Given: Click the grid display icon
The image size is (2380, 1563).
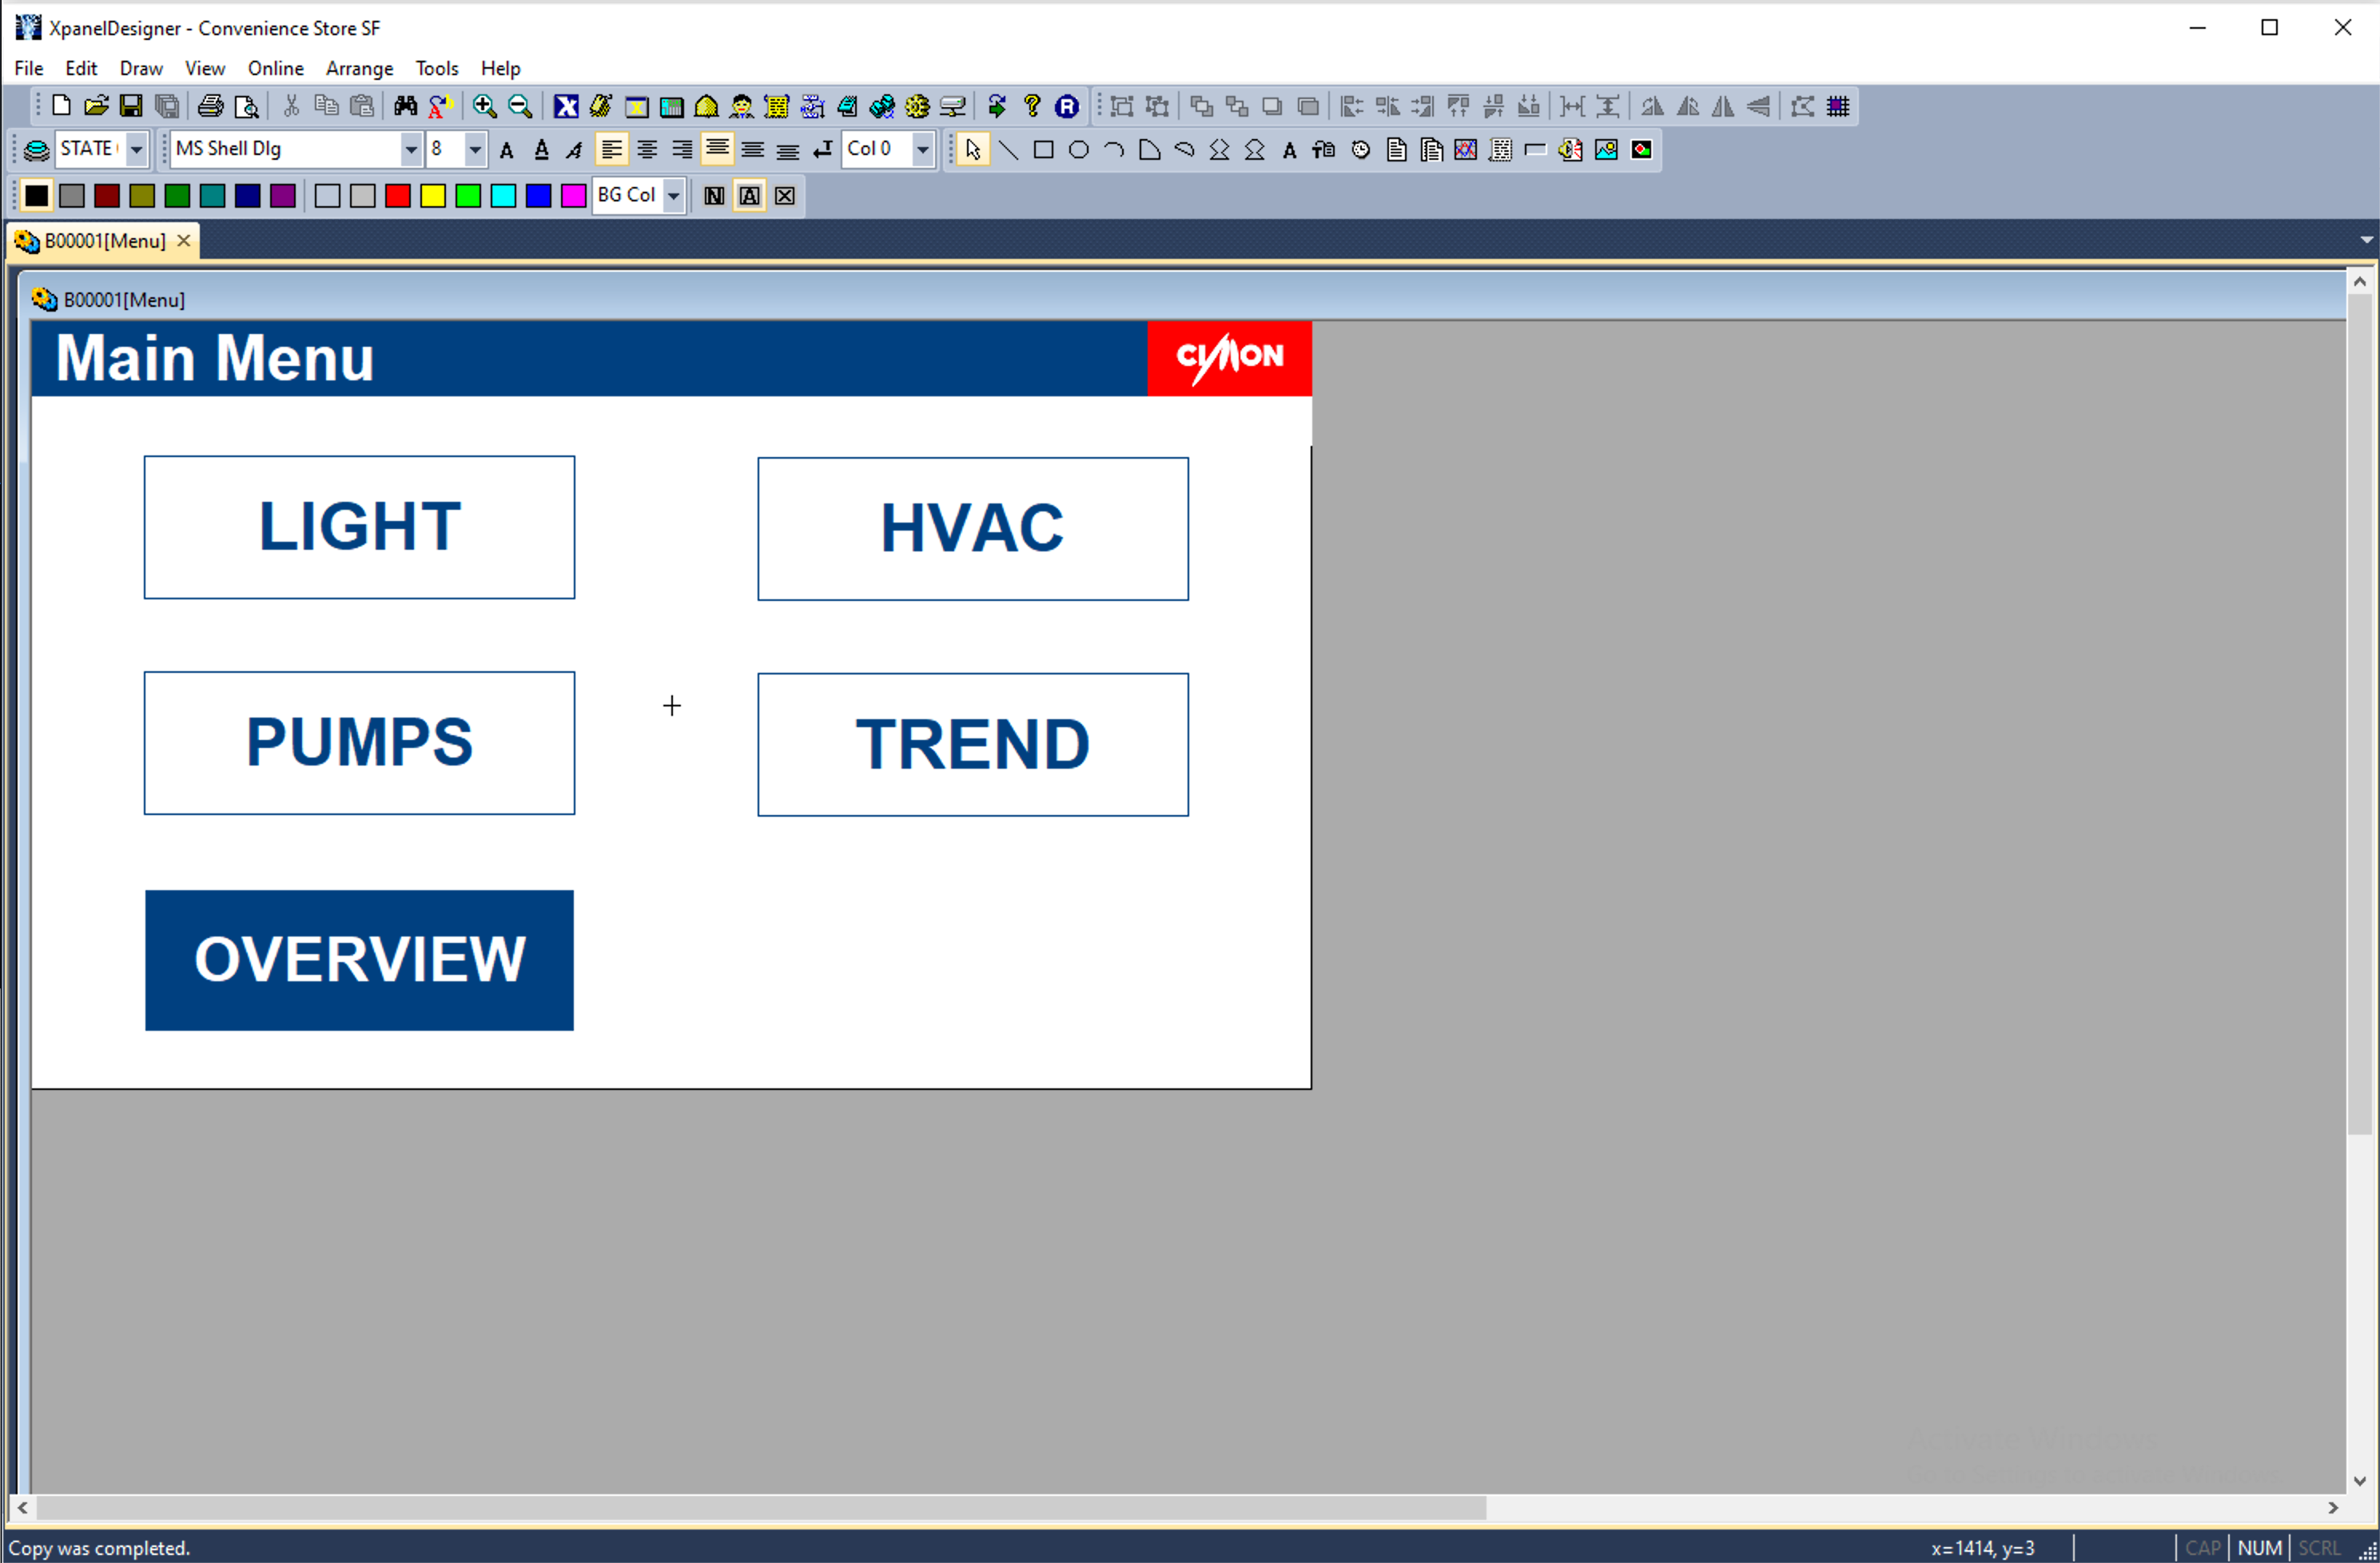Looking at the screenshot, I should tap(1837, 106).
